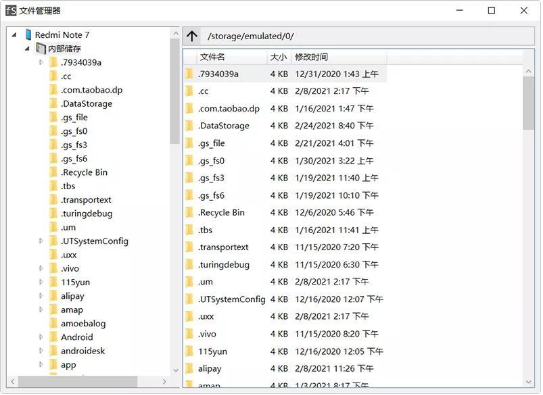Go up one directory with the arrow
Viewport: 543px width, 395px height.
pos(192,36)
